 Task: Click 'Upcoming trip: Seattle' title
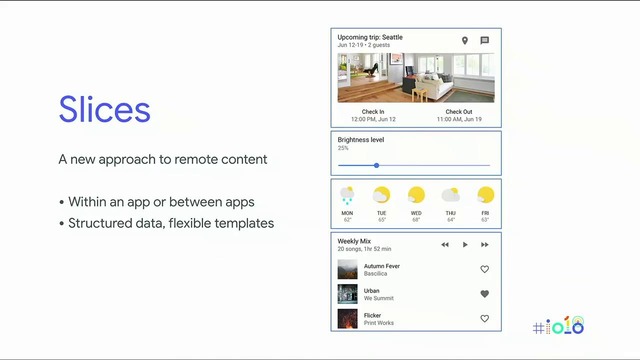370,37
